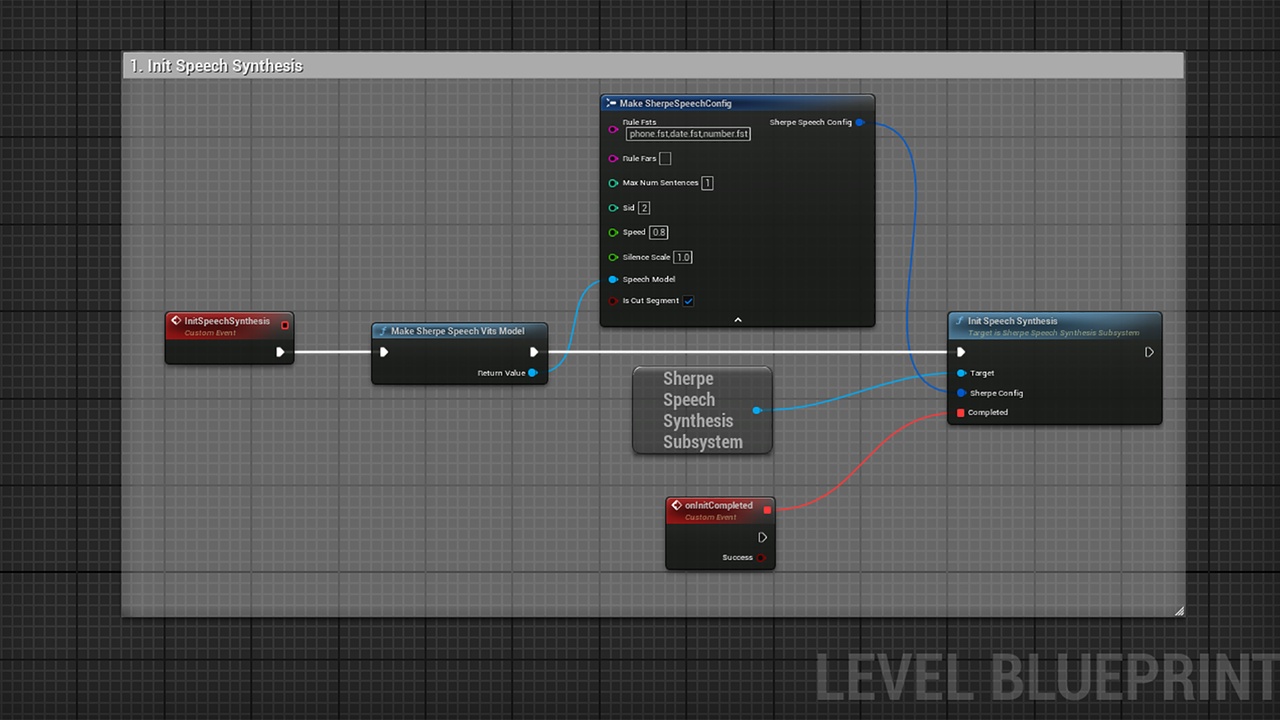
Task: Select the onInitCompleted custom event node title
Action: coord(718,505)
